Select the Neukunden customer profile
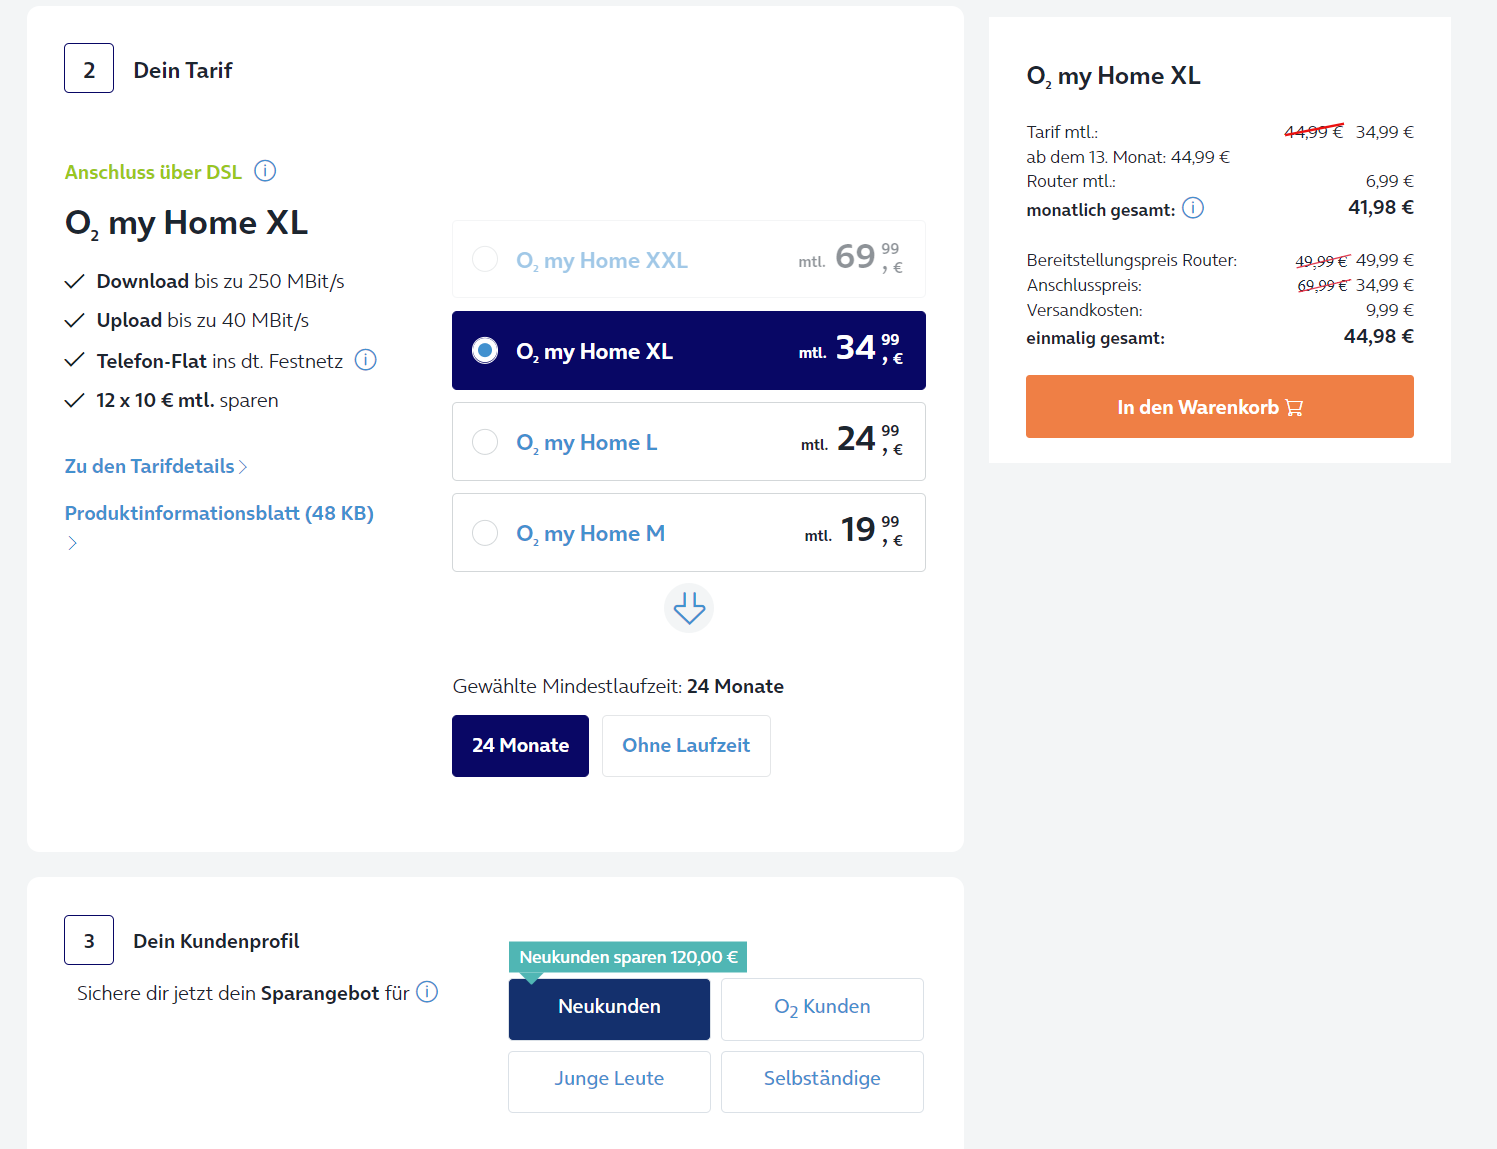The image size is (1497, 1149). click(x=609, y=1007)
